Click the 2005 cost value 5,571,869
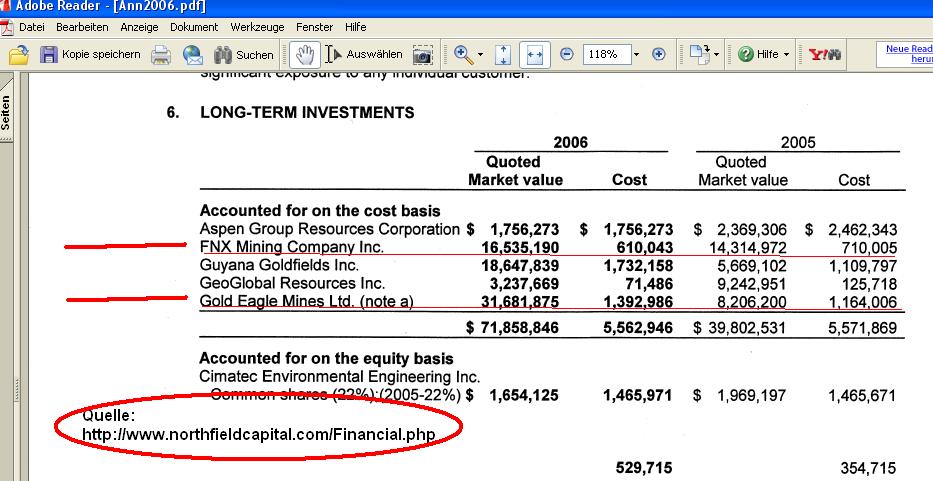 pyautogui.click(x=862, y=328)
